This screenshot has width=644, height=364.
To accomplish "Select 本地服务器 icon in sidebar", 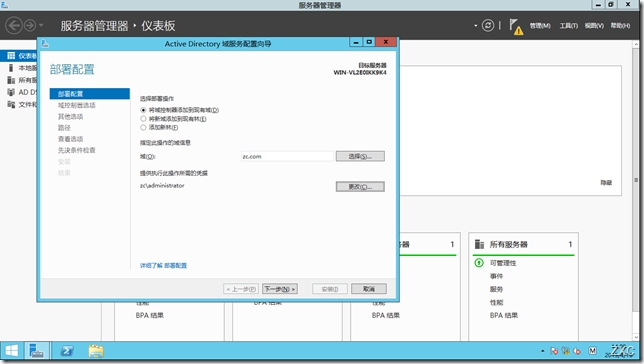I will pos(11,68).
